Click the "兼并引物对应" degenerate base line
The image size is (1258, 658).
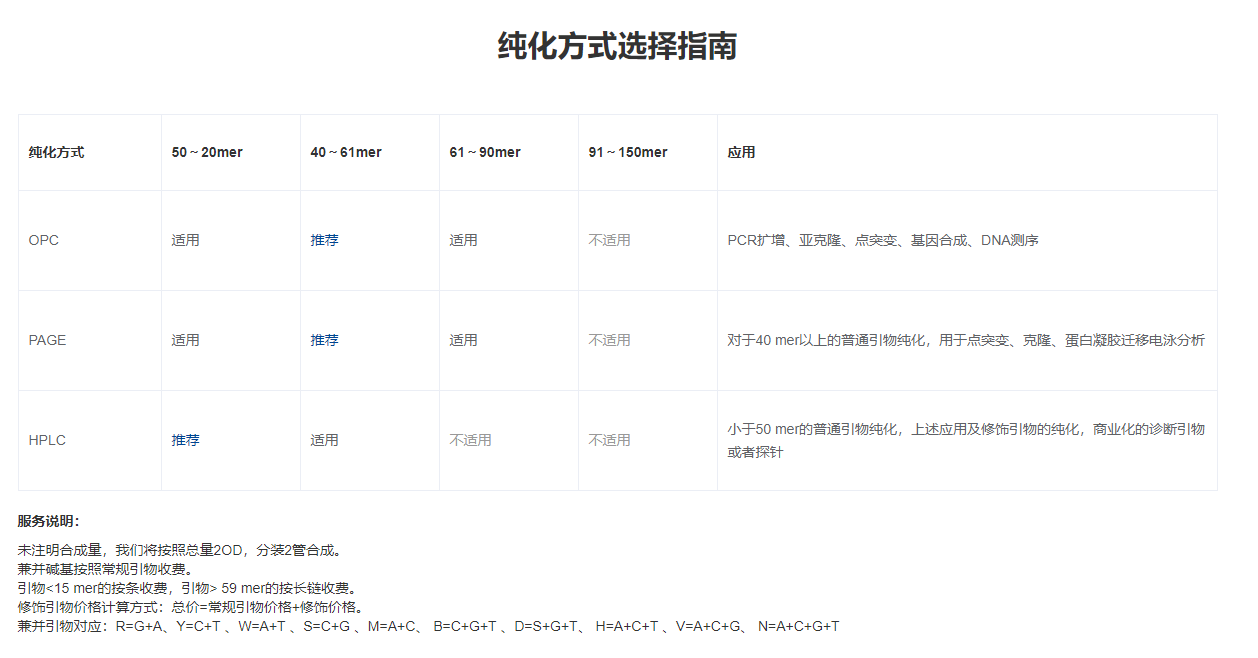[x=428, y=627]
